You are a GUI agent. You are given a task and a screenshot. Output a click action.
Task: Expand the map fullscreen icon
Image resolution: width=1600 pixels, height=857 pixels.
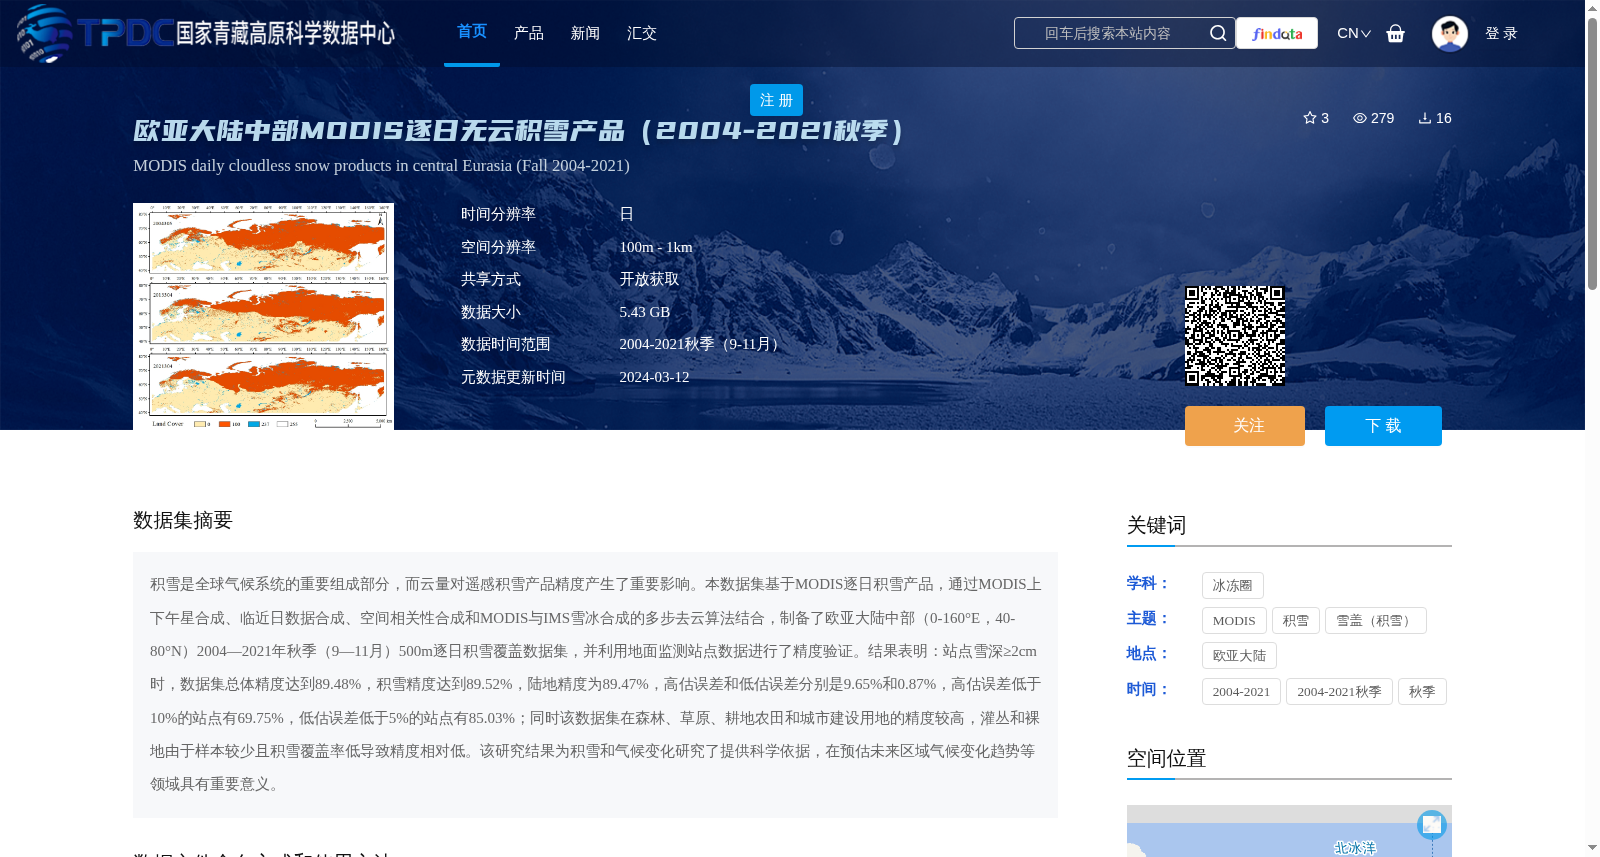[x=1432, y=824]
